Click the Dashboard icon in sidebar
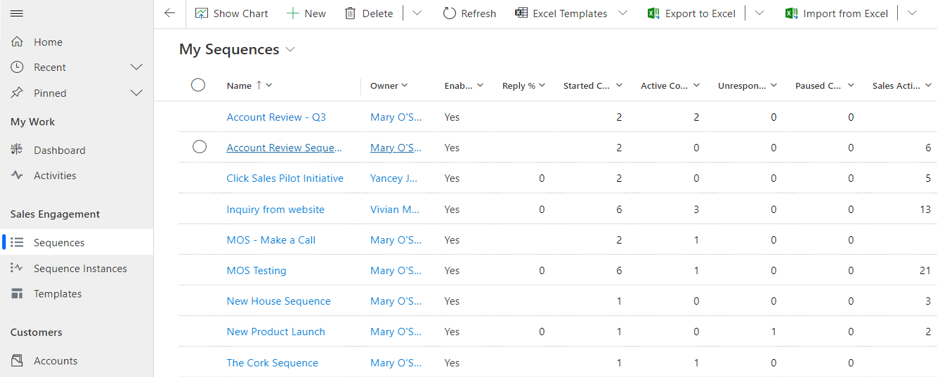Viewport: 937px width, 377px height. 17,150
